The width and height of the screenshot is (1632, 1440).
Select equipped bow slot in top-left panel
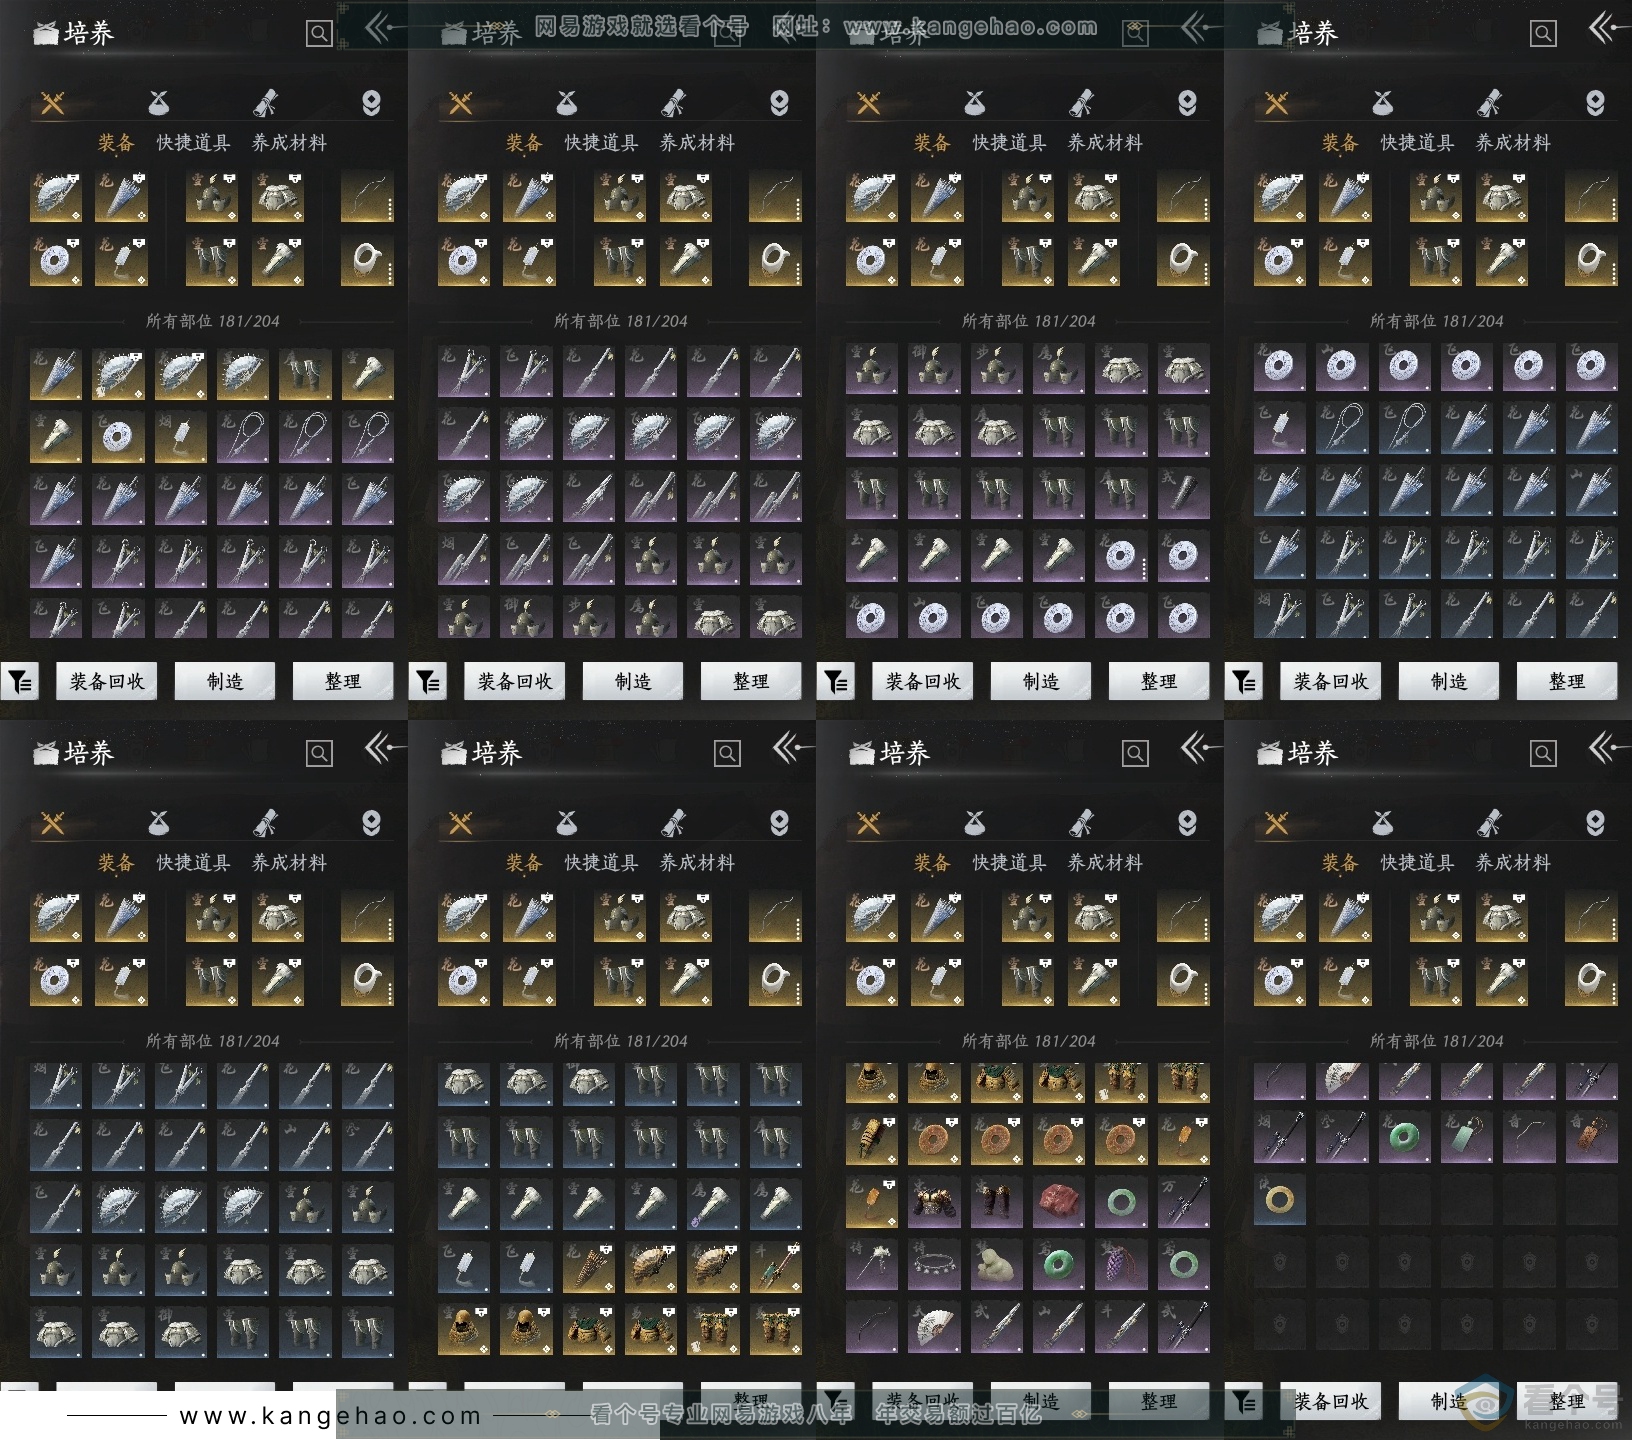[367, 197]
